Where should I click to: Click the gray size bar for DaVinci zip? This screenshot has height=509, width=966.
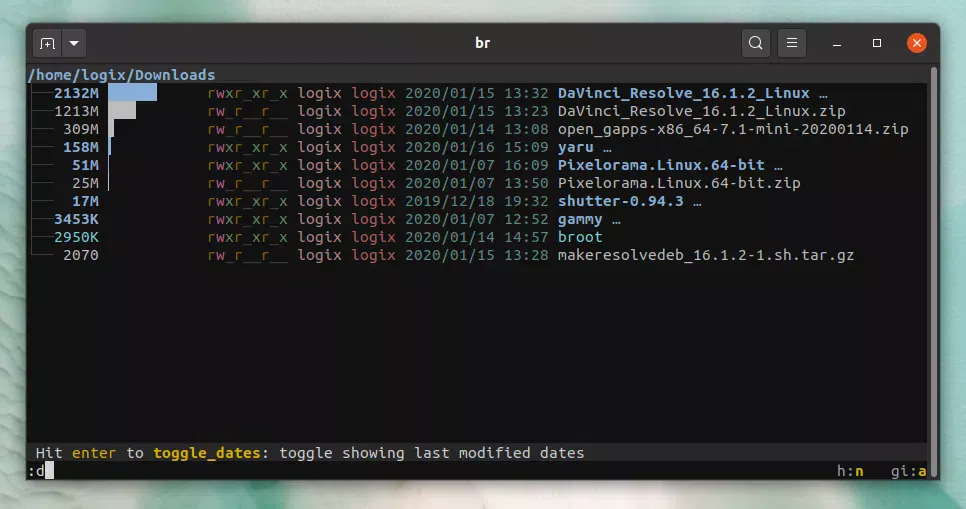pyautogui.click(x=122, y=111)
